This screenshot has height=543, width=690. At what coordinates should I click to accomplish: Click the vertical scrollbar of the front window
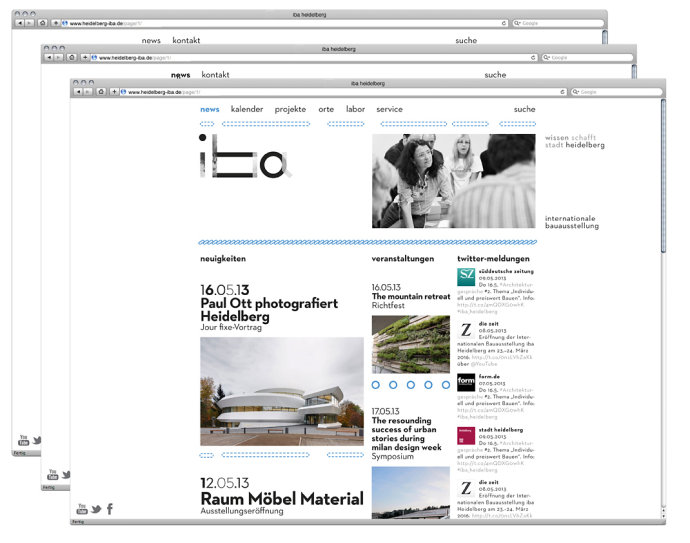click(663, 176)
